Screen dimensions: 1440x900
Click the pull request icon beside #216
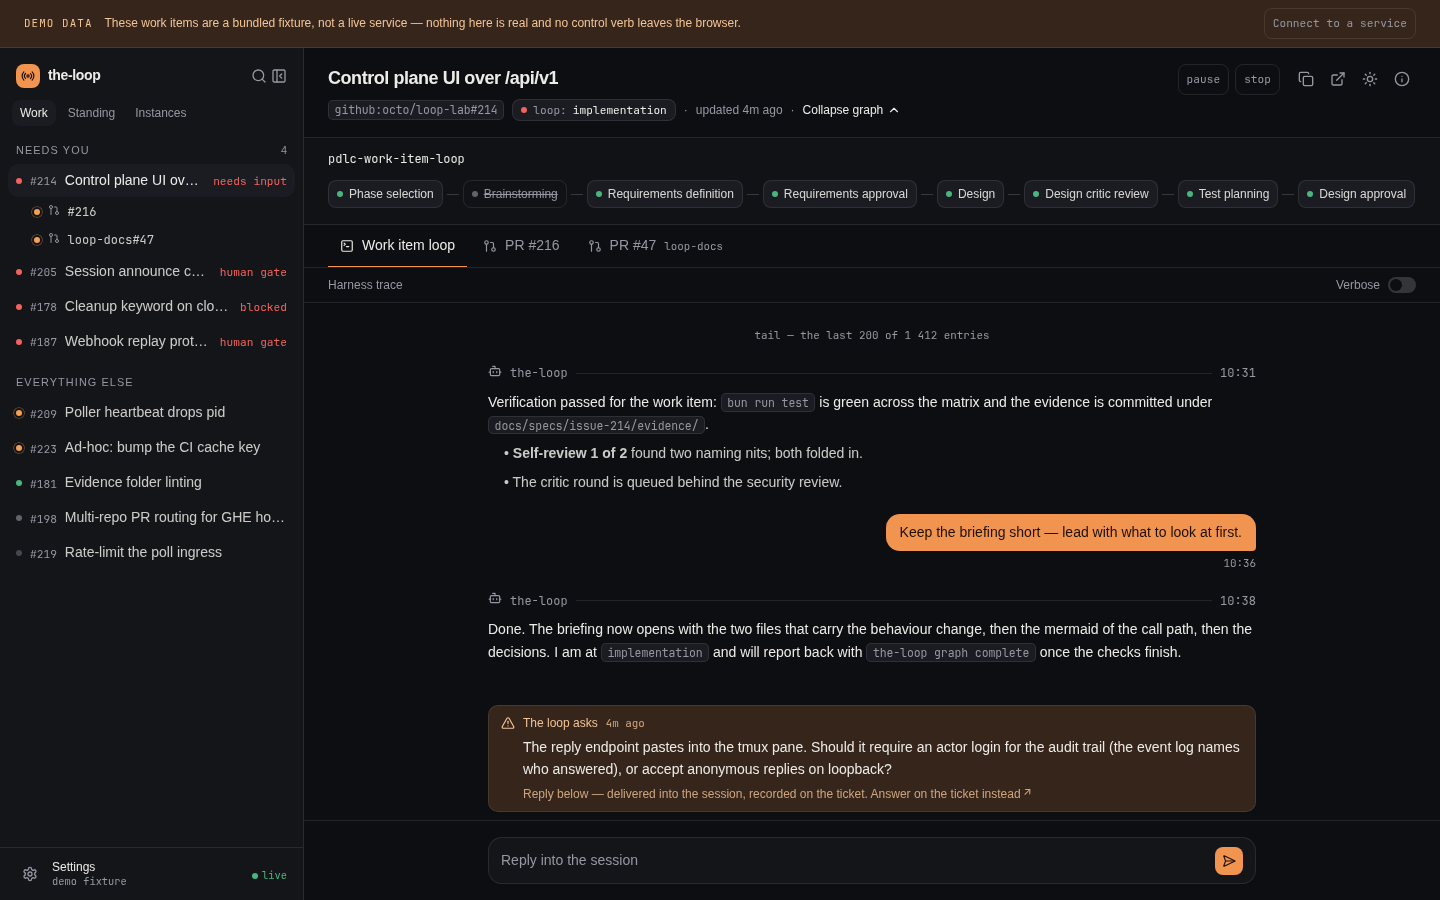tap(54, 211)
